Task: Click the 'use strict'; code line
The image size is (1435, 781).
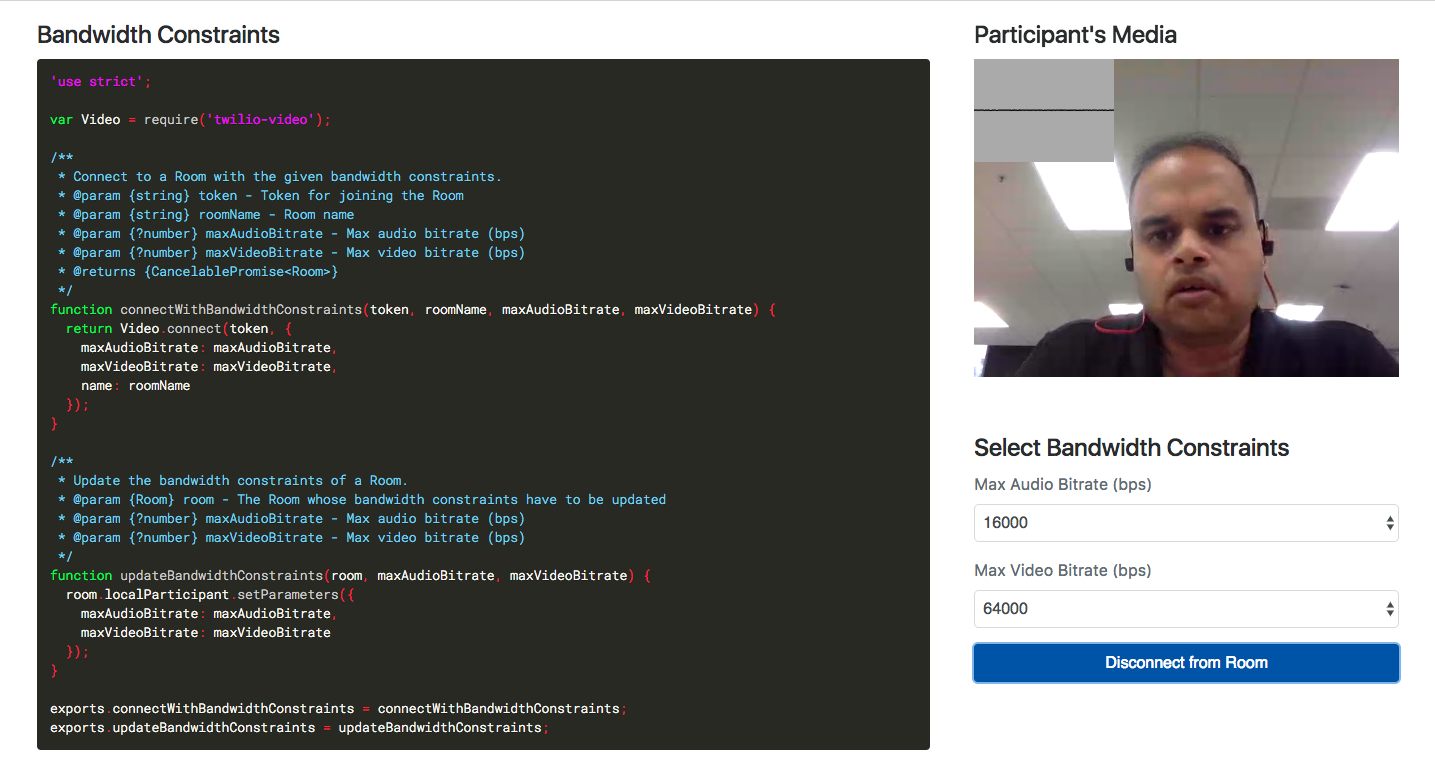Action: [x=101, y=82]
